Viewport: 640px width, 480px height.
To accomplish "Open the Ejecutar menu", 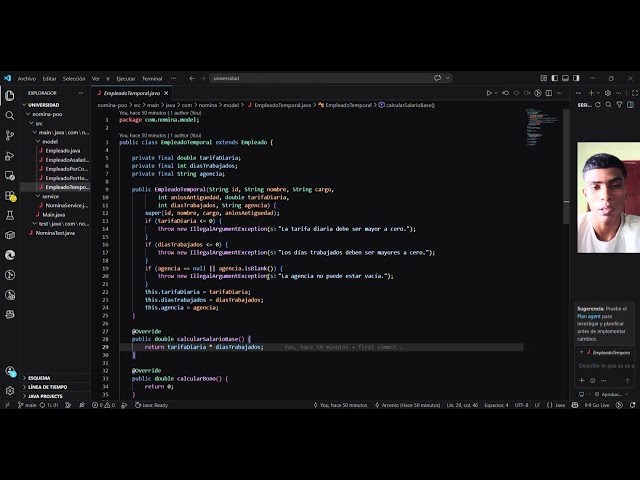I will 126,78.
